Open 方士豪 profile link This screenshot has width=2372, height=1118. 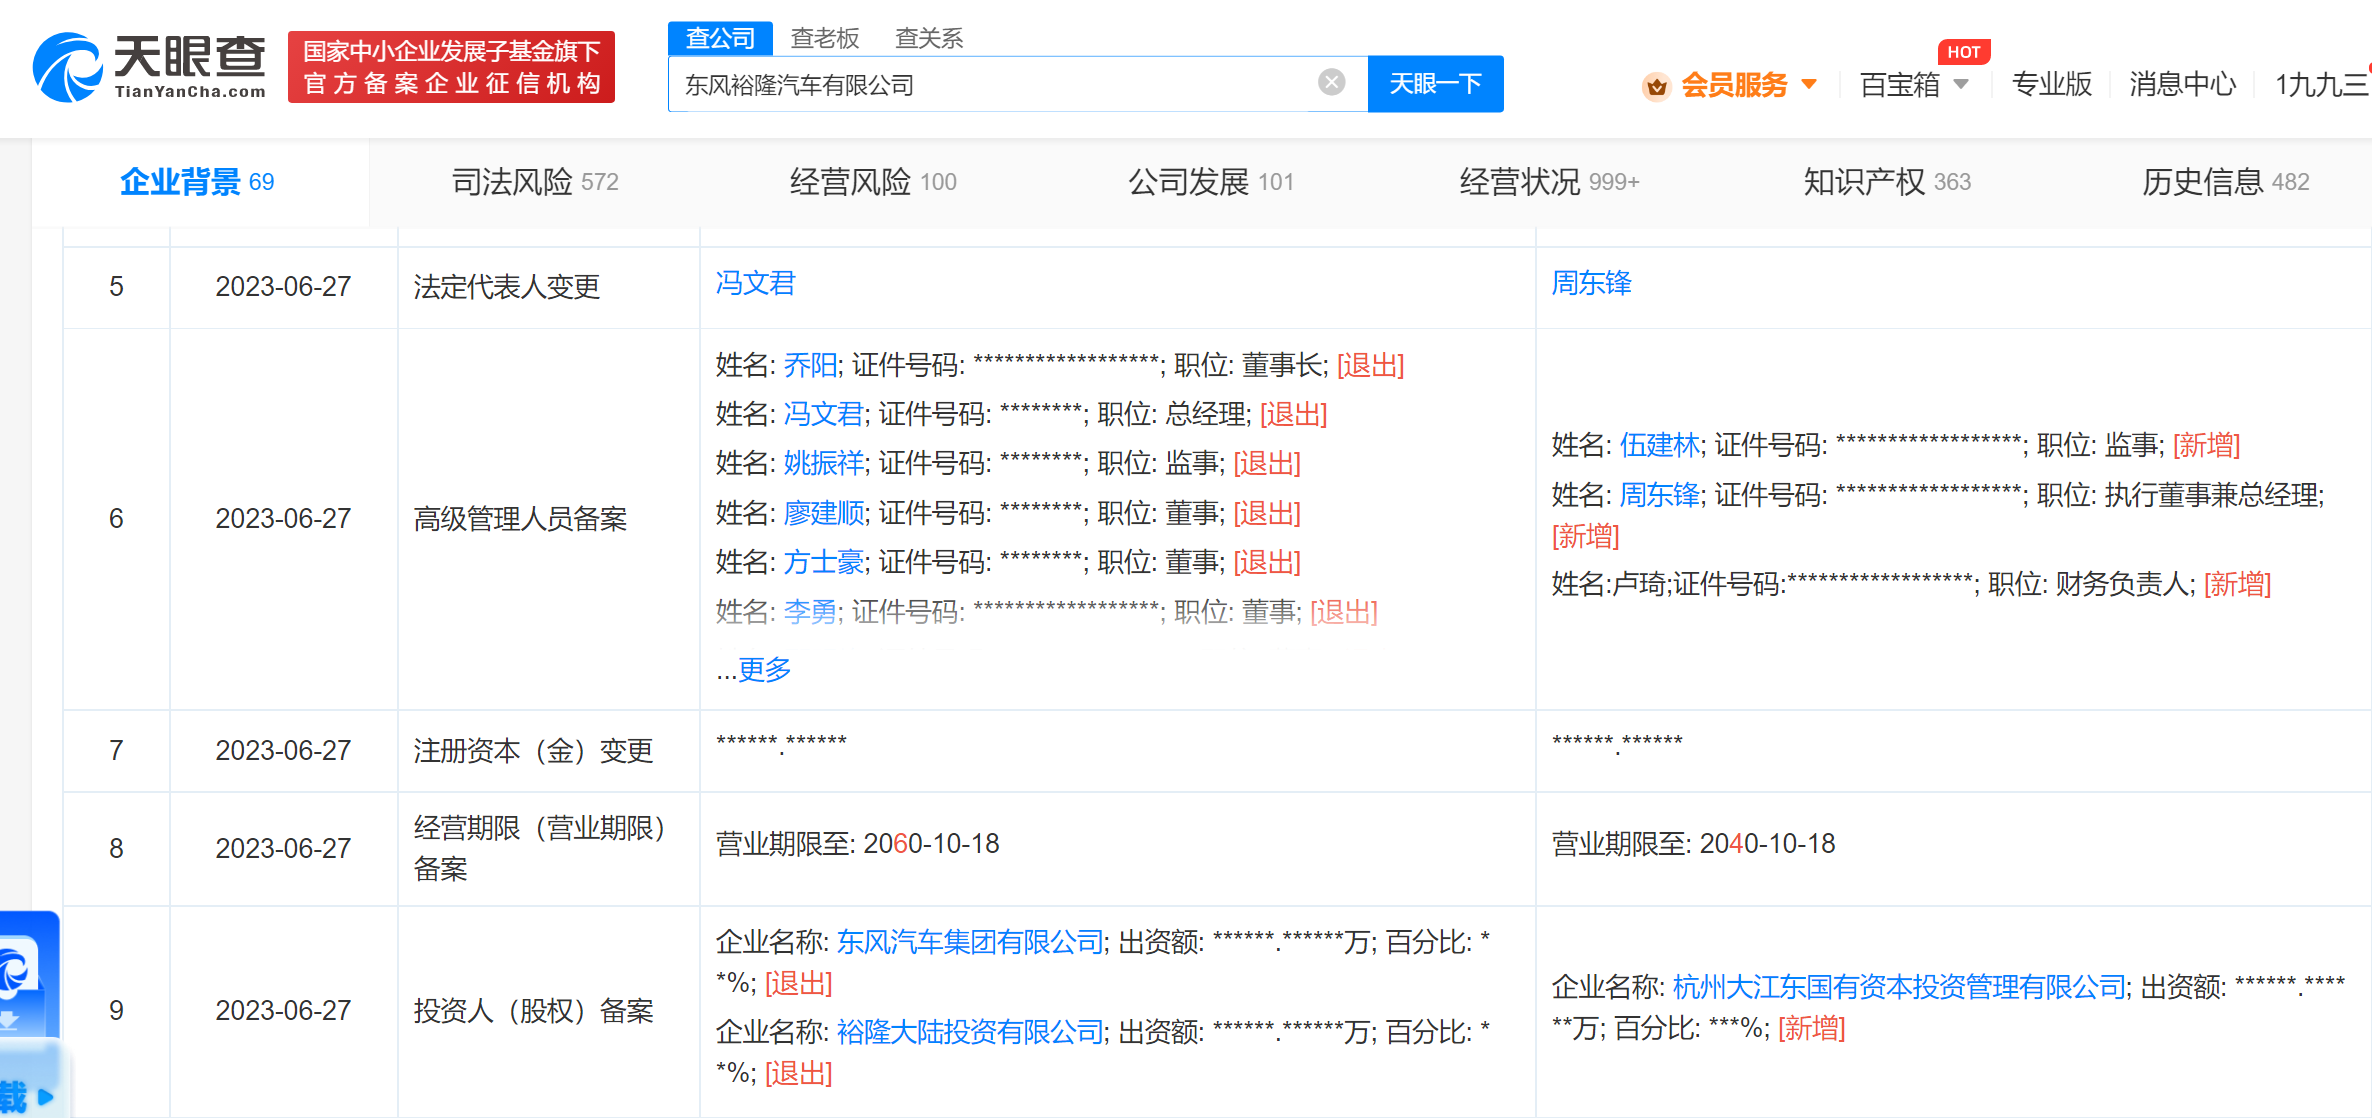point(823,562)
